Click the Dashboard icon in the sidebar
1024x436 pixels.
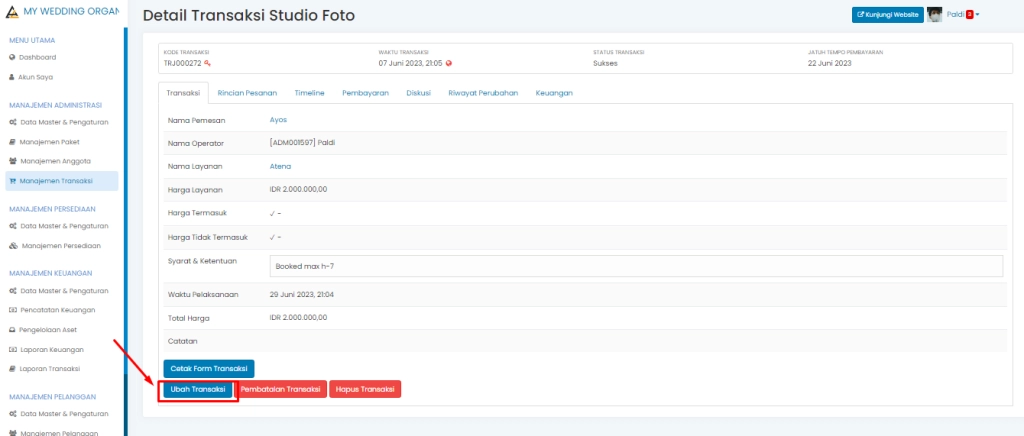12,57
